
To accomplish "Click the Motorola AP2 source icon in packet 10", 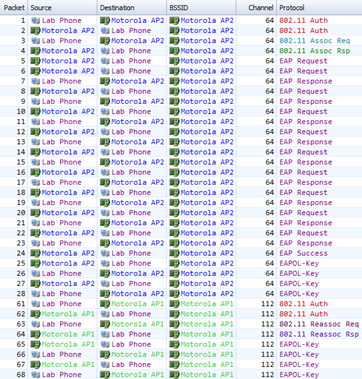I will coord(35,112).
